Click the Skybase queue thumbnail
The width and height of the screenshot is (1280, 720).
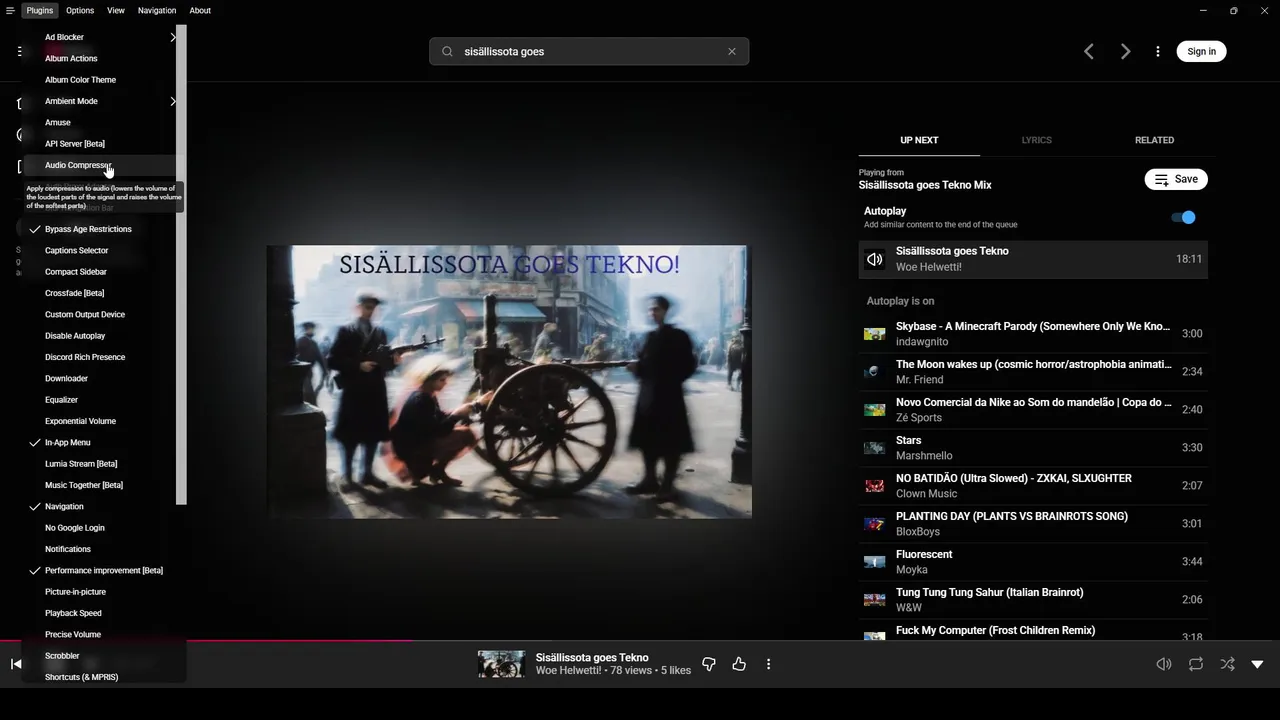tap(875, 334)
